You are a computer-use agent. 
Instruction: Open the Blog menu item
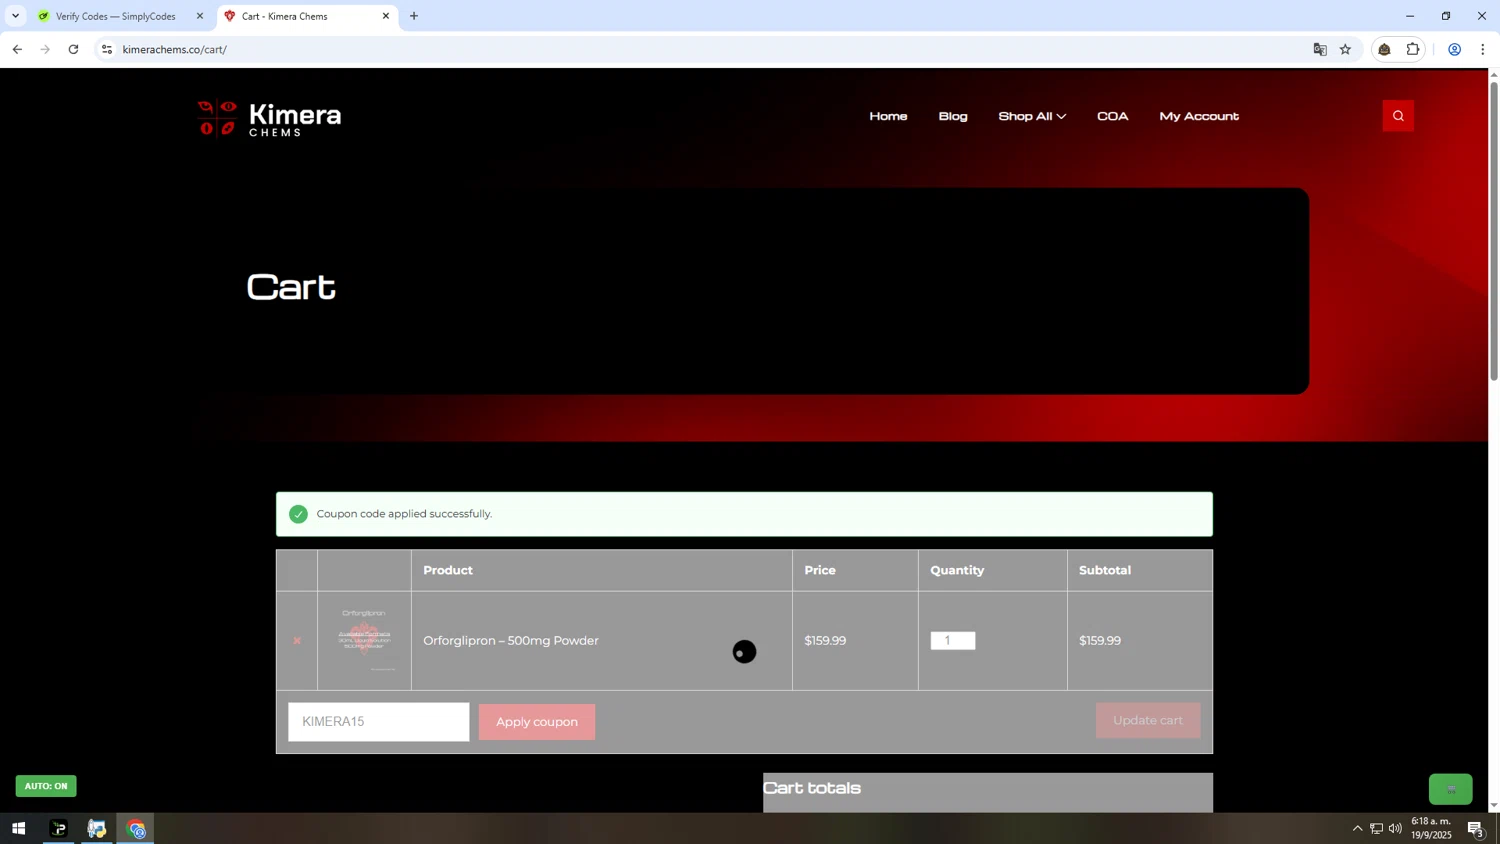coord(953,116)
